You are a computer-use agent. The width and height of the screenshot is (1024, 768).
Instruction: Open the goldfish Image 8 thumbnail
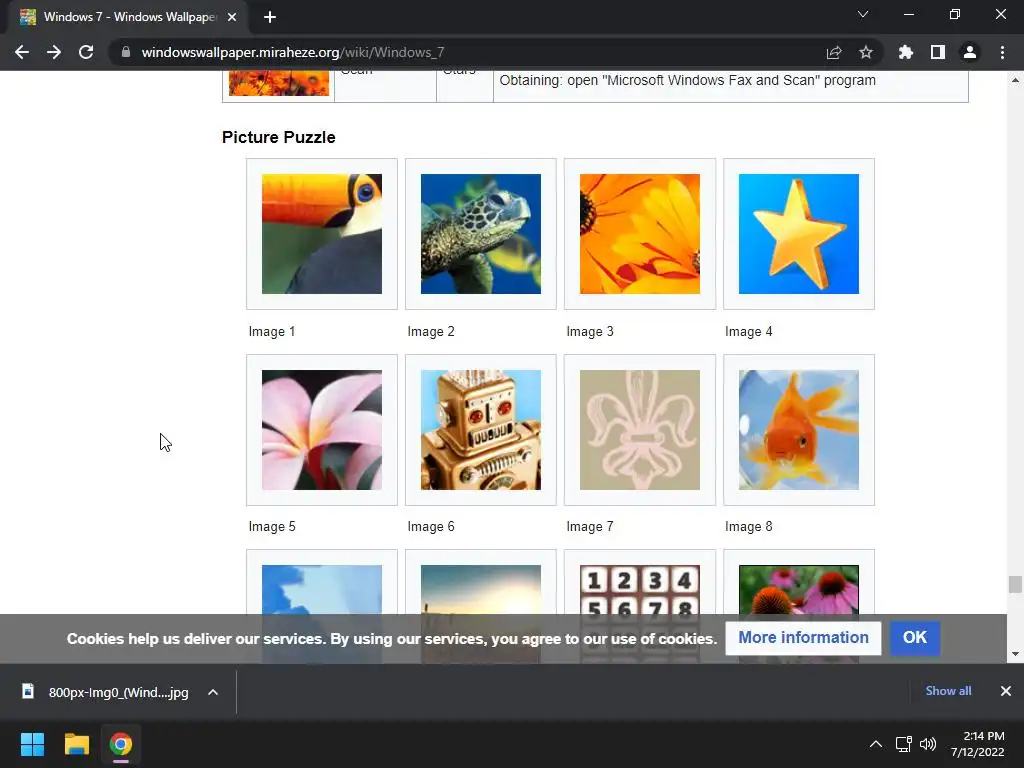799,430
